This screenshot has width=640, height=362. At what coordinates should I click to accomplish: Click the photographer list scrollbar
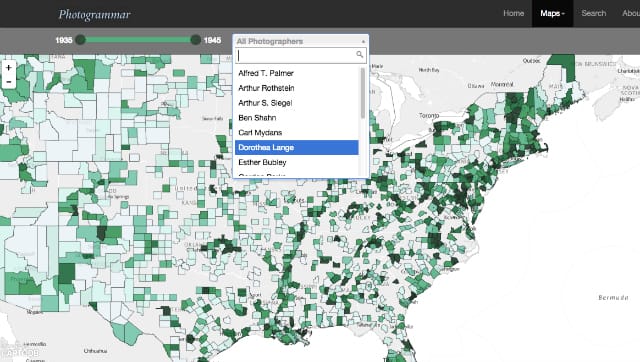(363, 93)
